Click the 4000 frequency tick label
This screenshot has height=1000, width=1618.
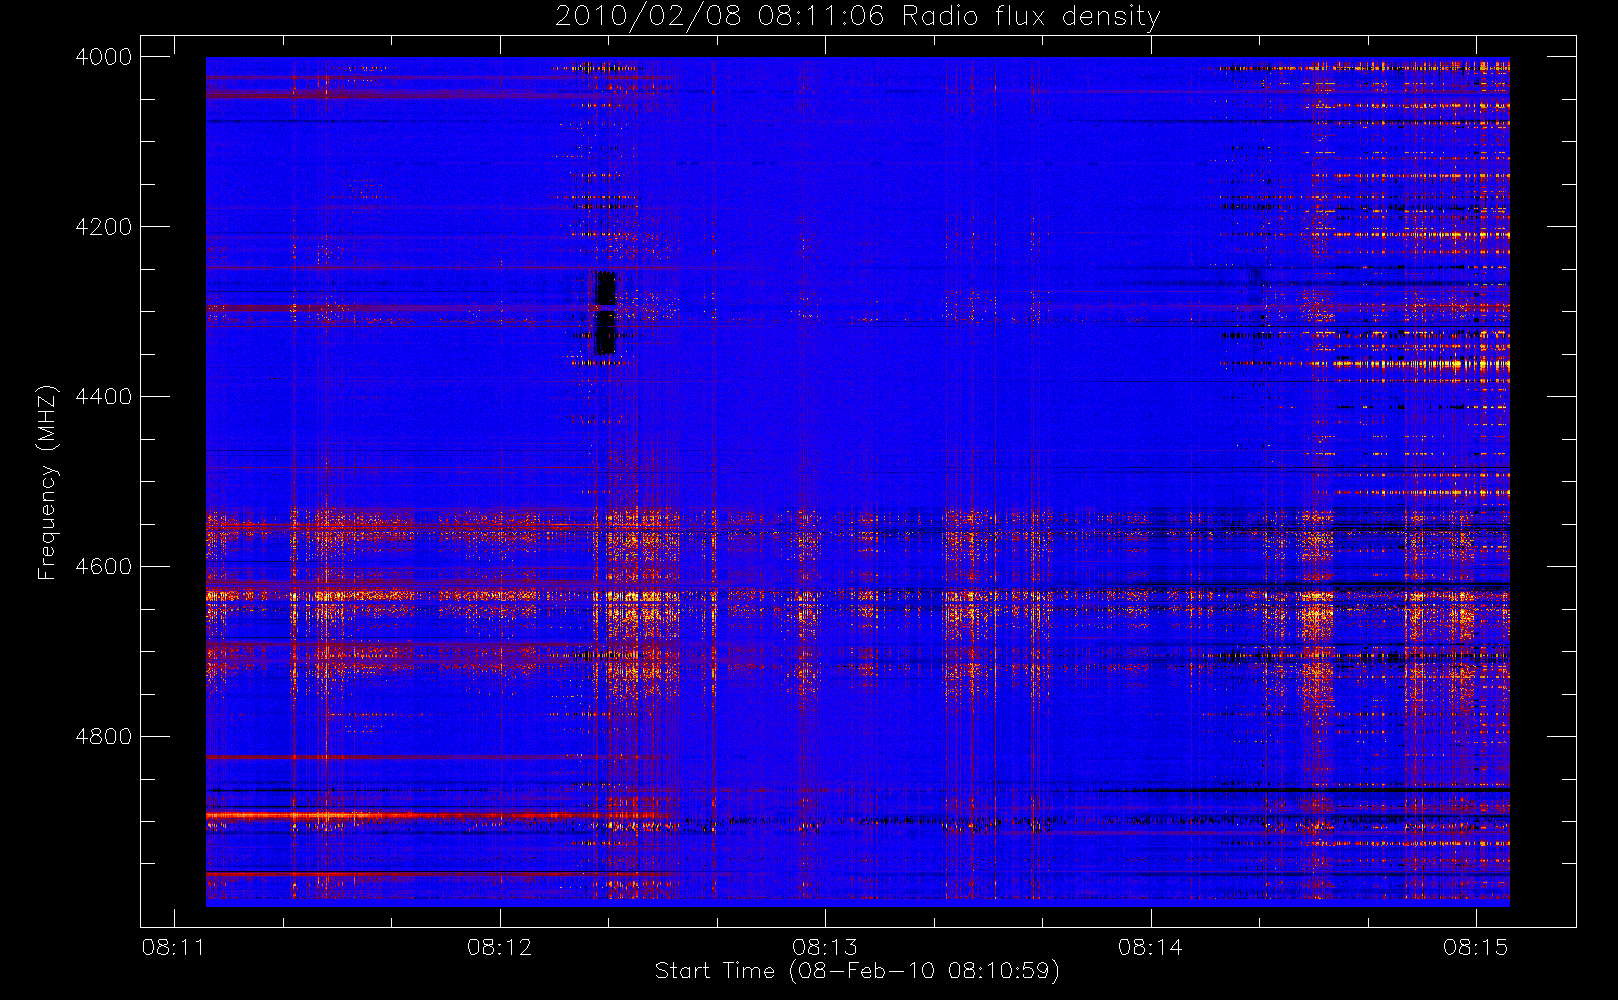tap(104, 57)
